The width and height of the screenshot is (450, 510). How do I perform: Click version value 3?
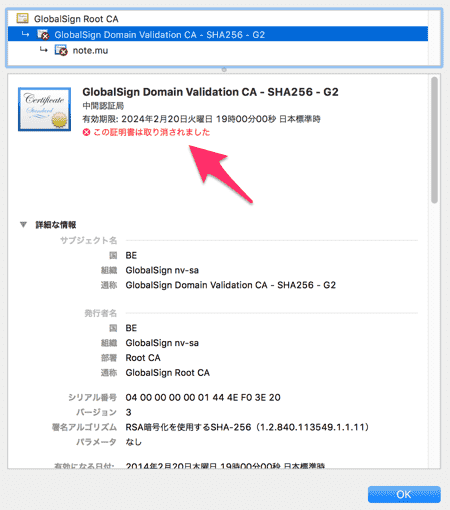coord(128,412)
